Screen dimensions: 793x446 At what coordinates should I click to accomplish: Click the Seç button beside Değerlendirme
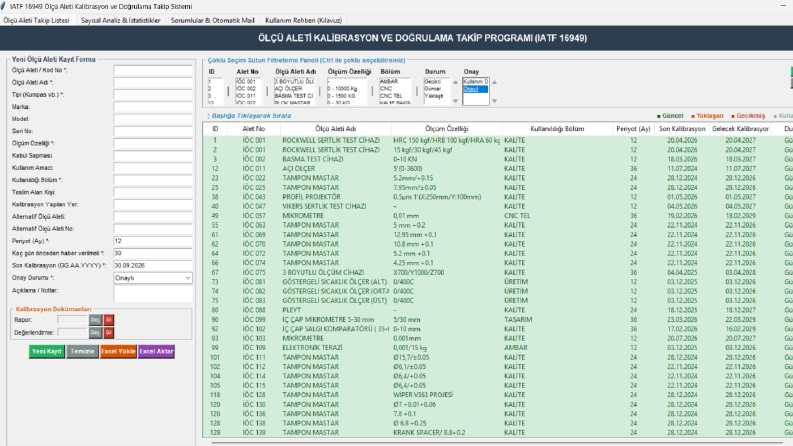(x=95, y=332)
